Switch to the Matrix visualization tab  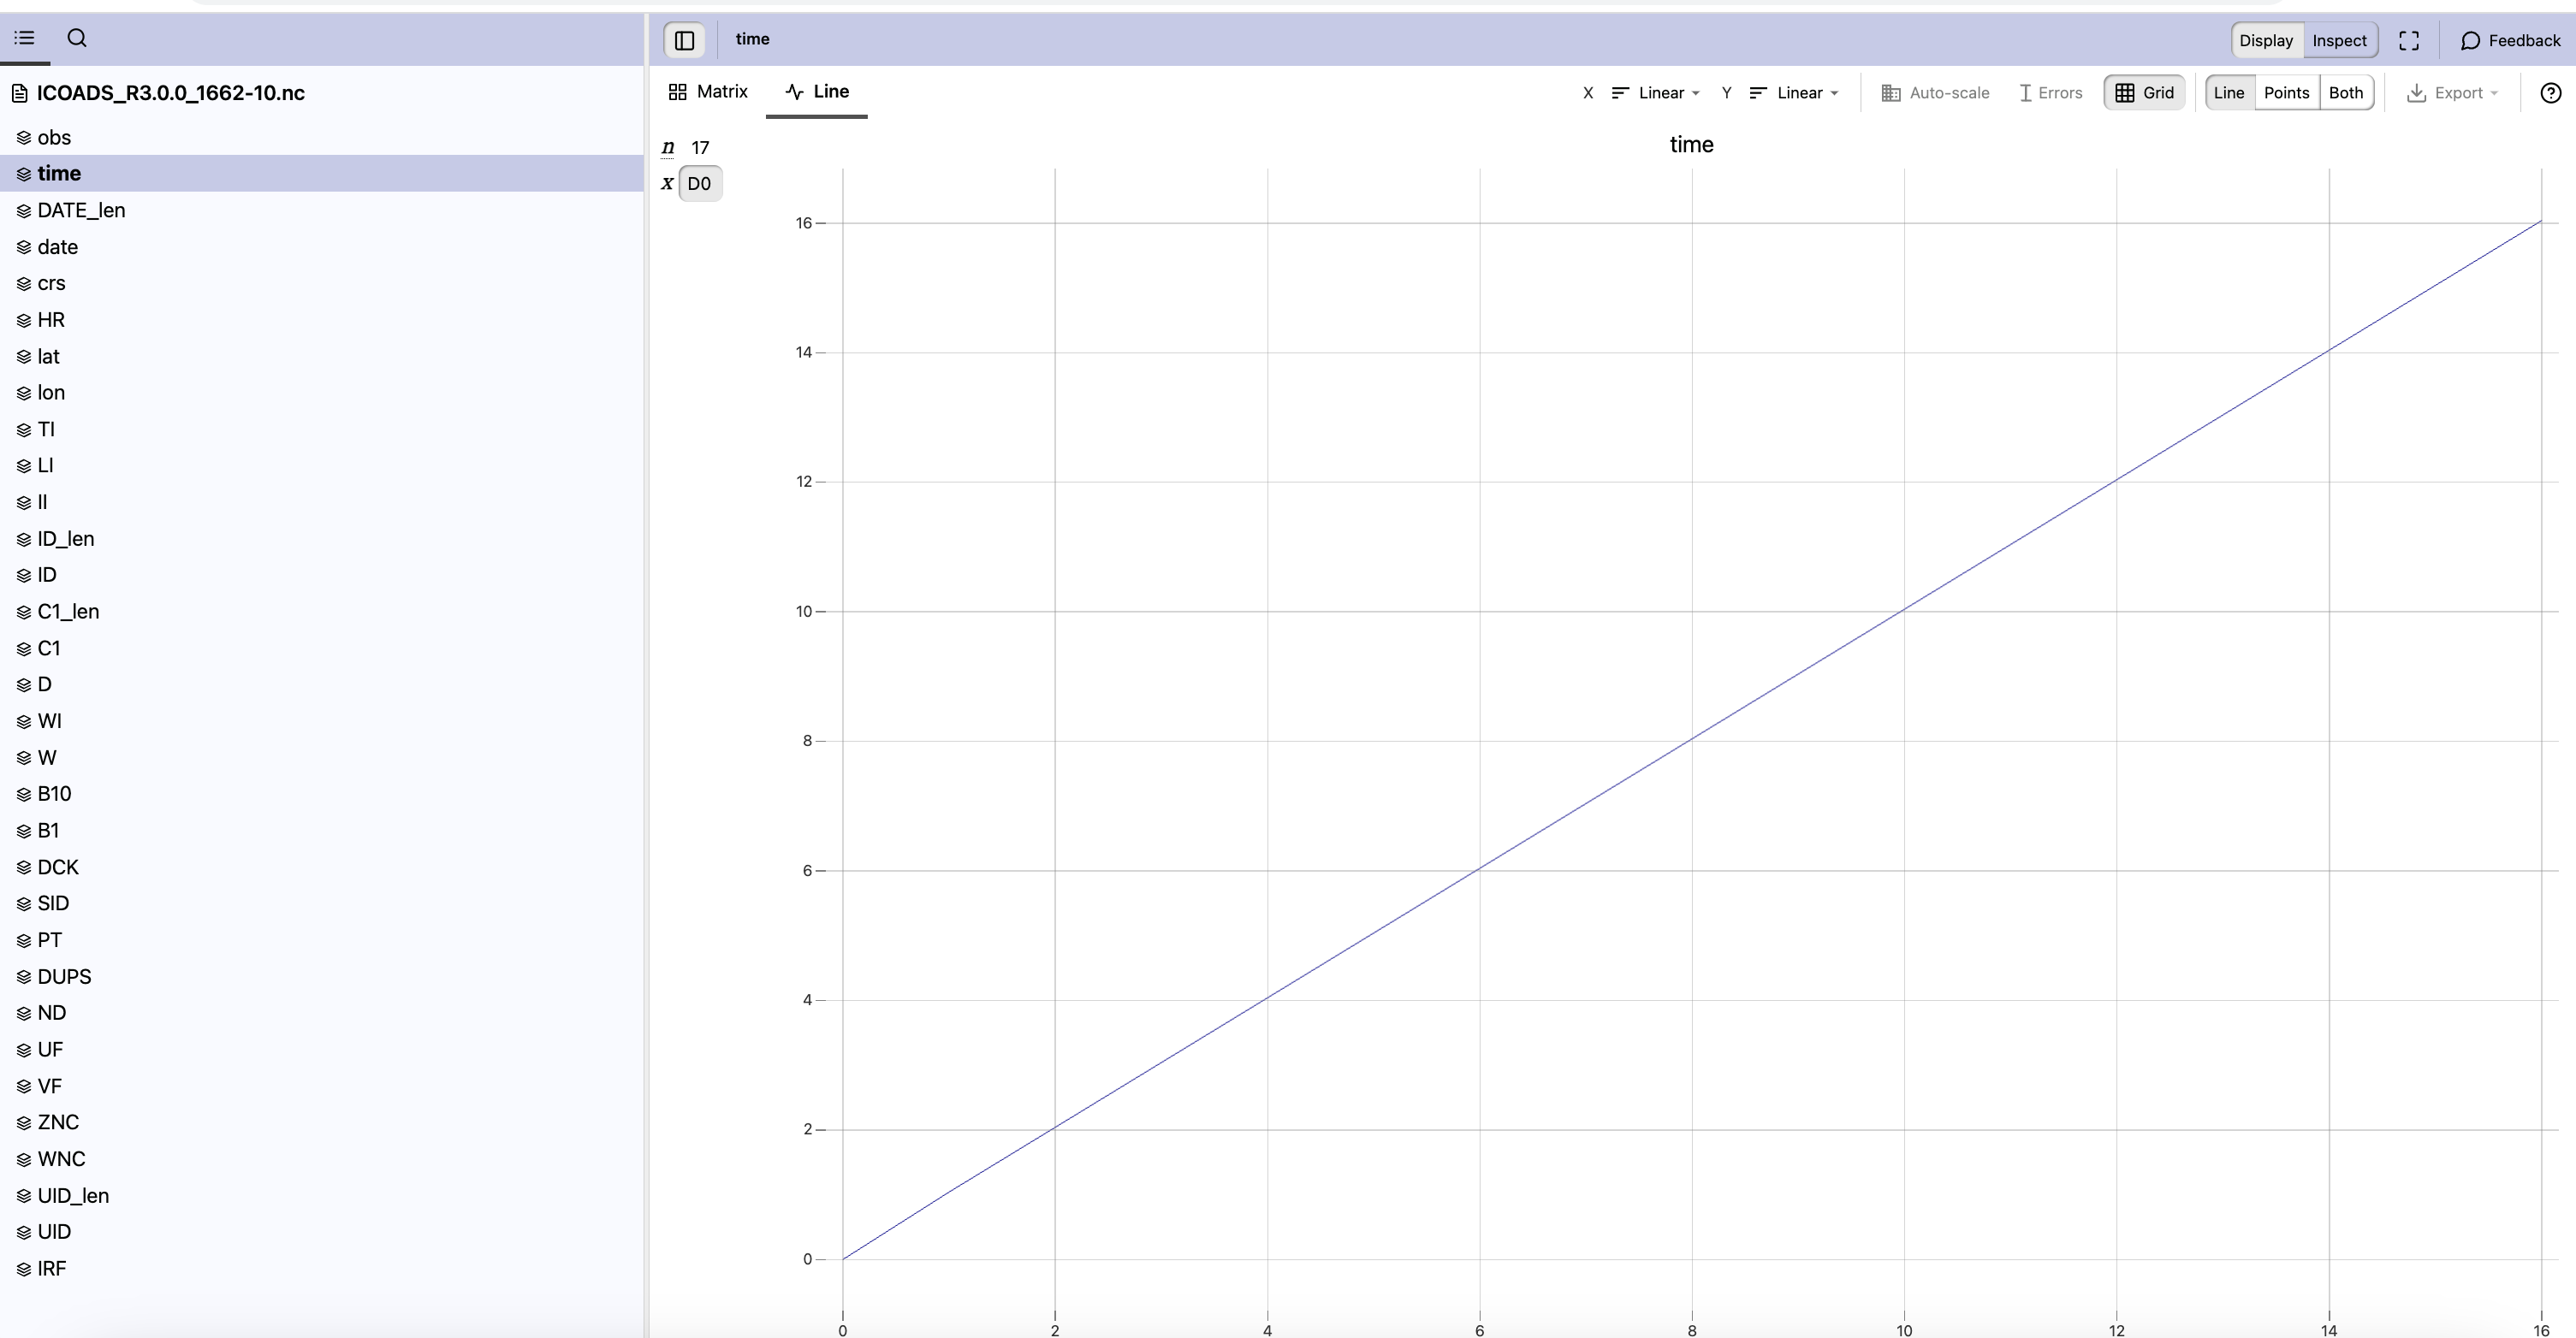(708, 92)
